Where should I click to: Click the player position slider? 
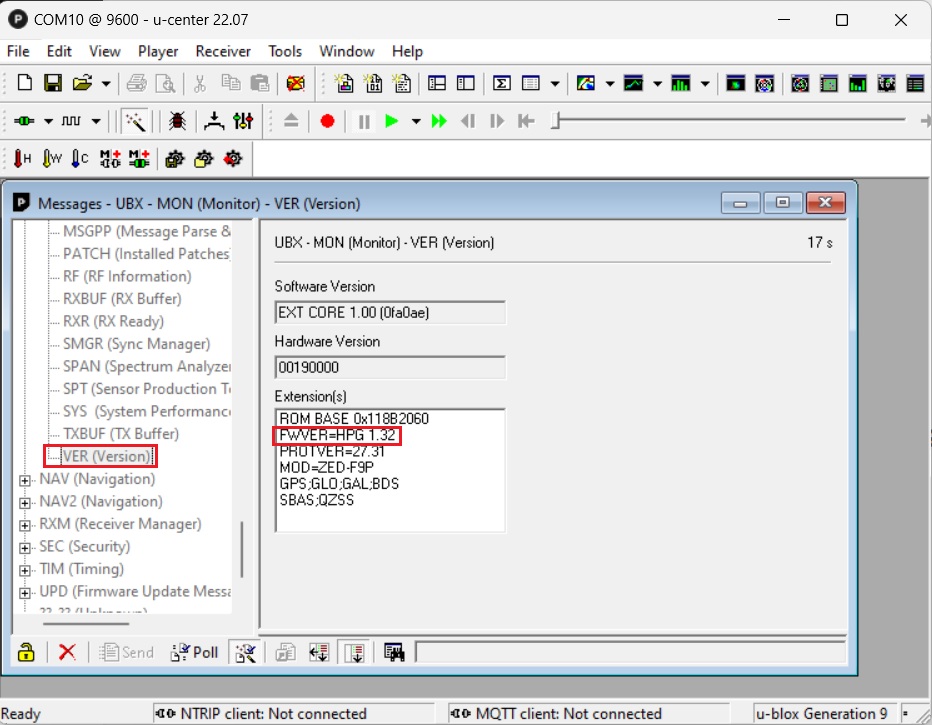[x=556, y=121]
